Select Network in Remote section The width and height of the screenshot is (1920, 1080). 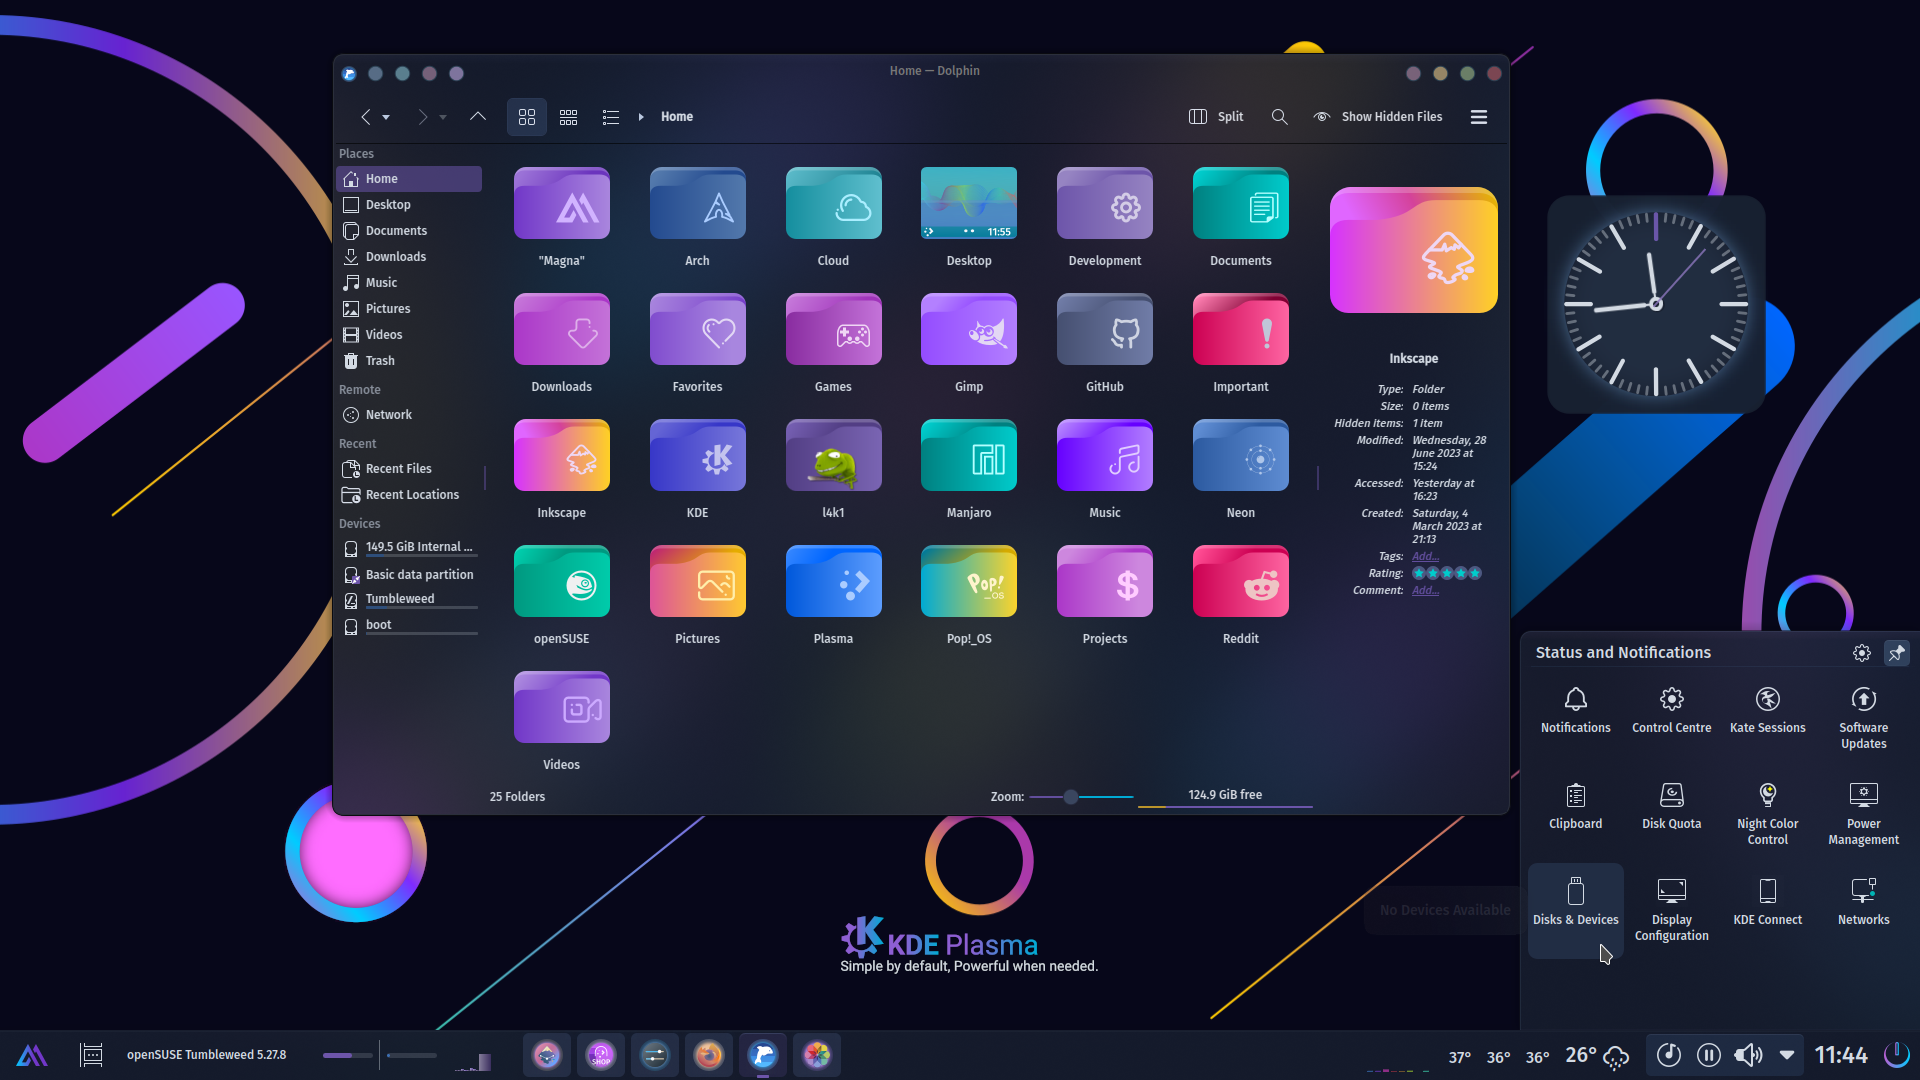tap(410, 415)
